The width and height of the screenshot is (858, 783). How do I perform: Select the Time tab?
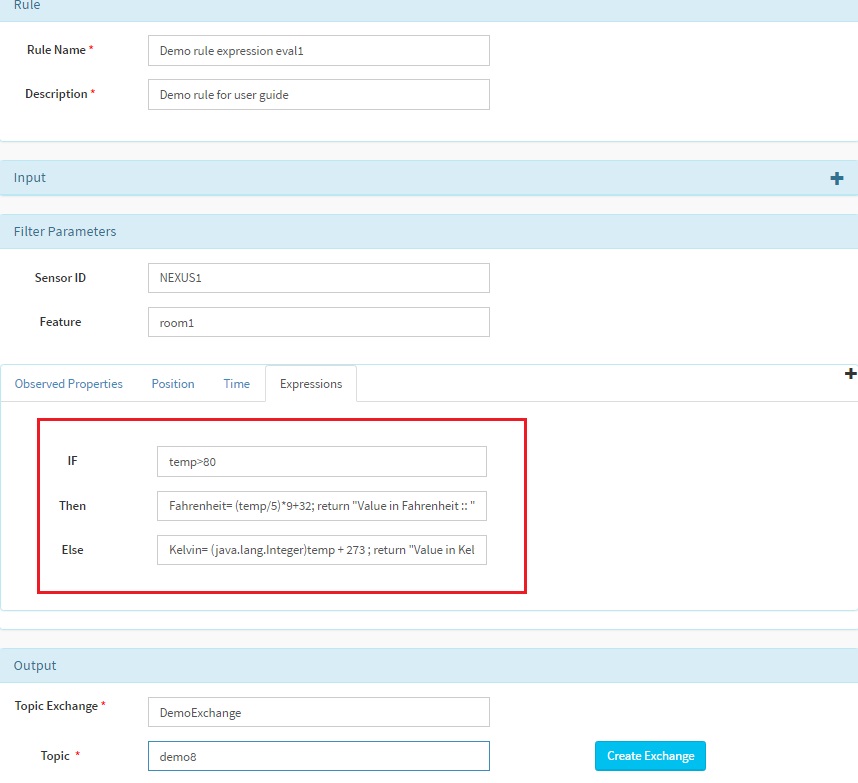click(x=236, y=384)
